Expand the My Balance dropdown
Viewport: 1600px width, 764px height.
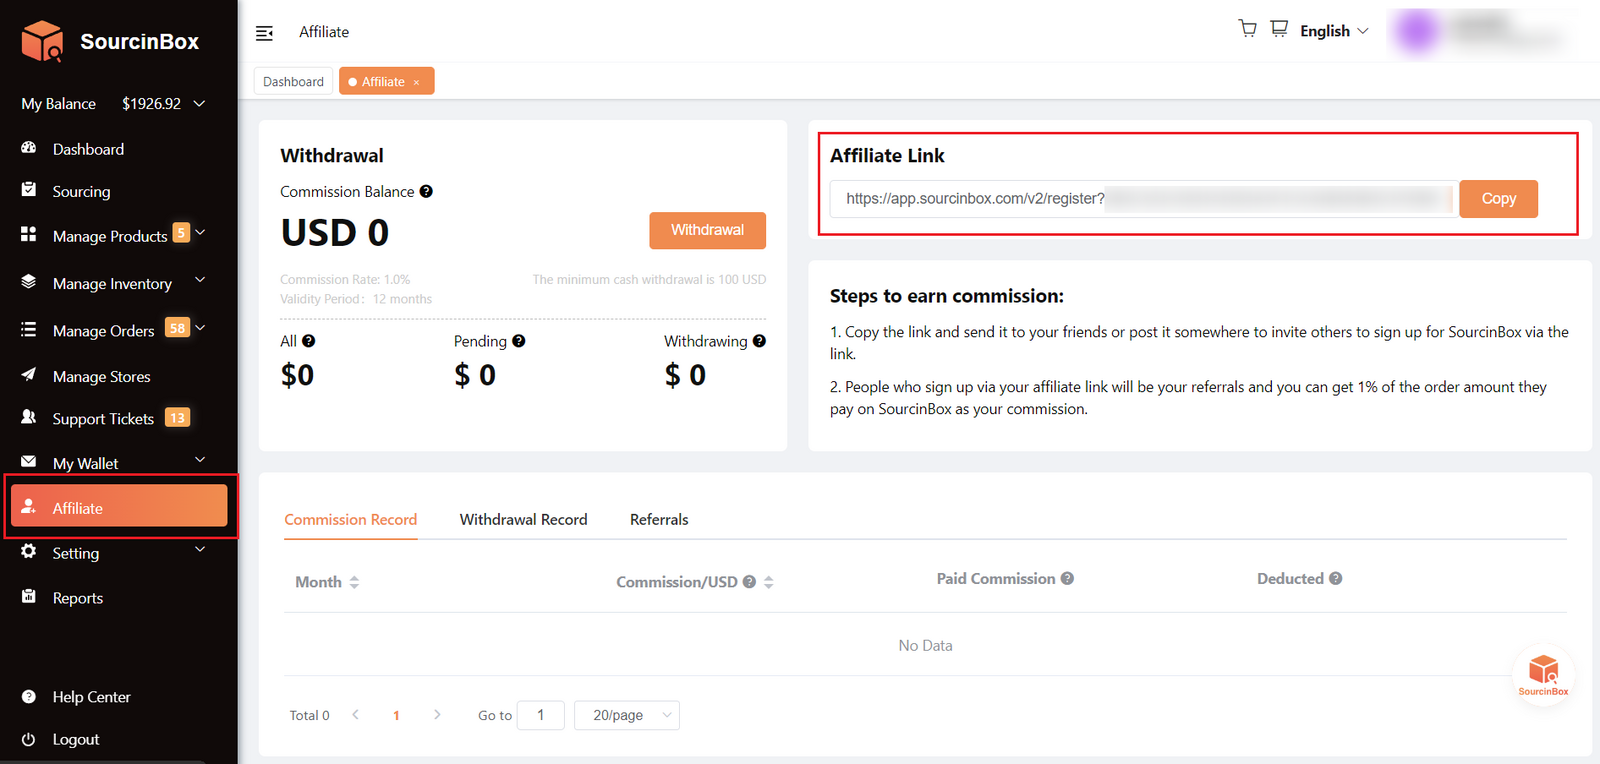tap(199, 103)
